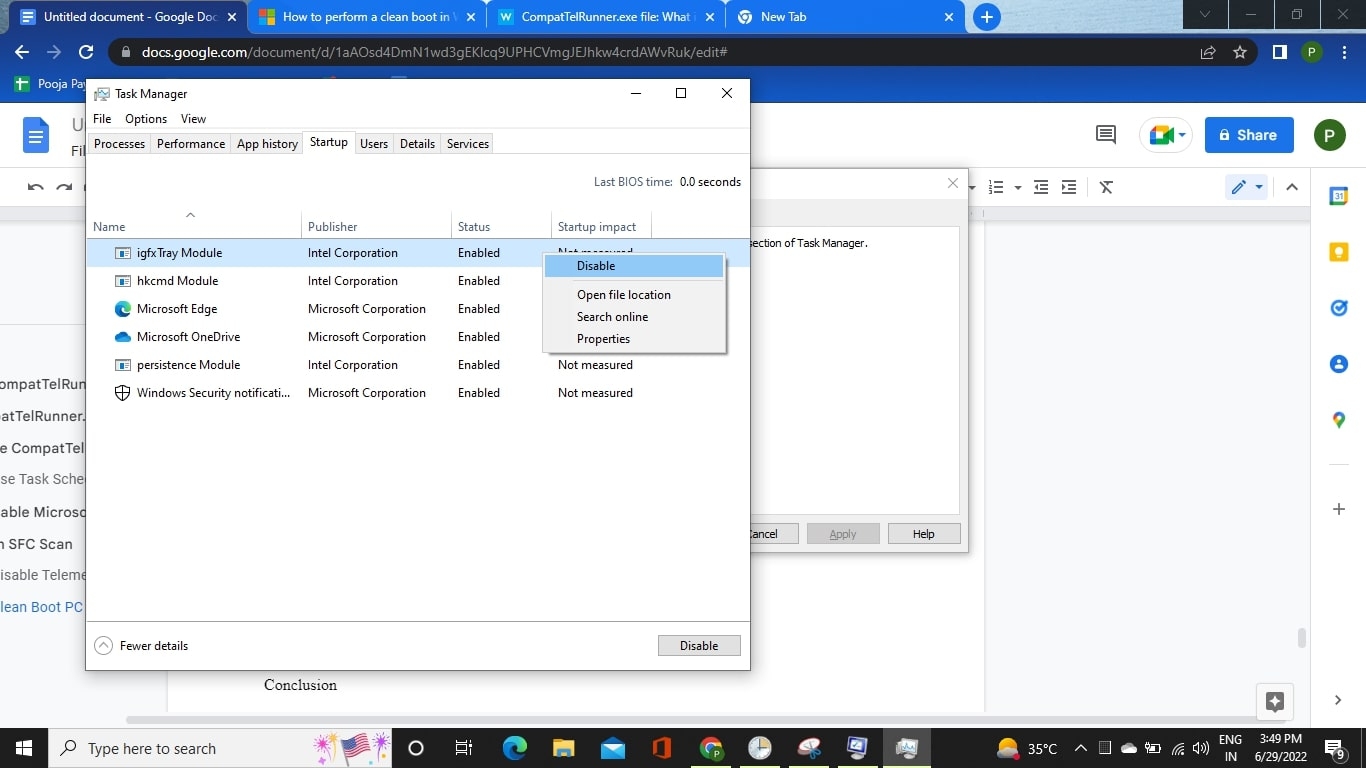Image resolution: width=1366 pixels, height=768 pixels.
Task: Hide the Docs menus with the up chevron
Action: [1292, 187]
